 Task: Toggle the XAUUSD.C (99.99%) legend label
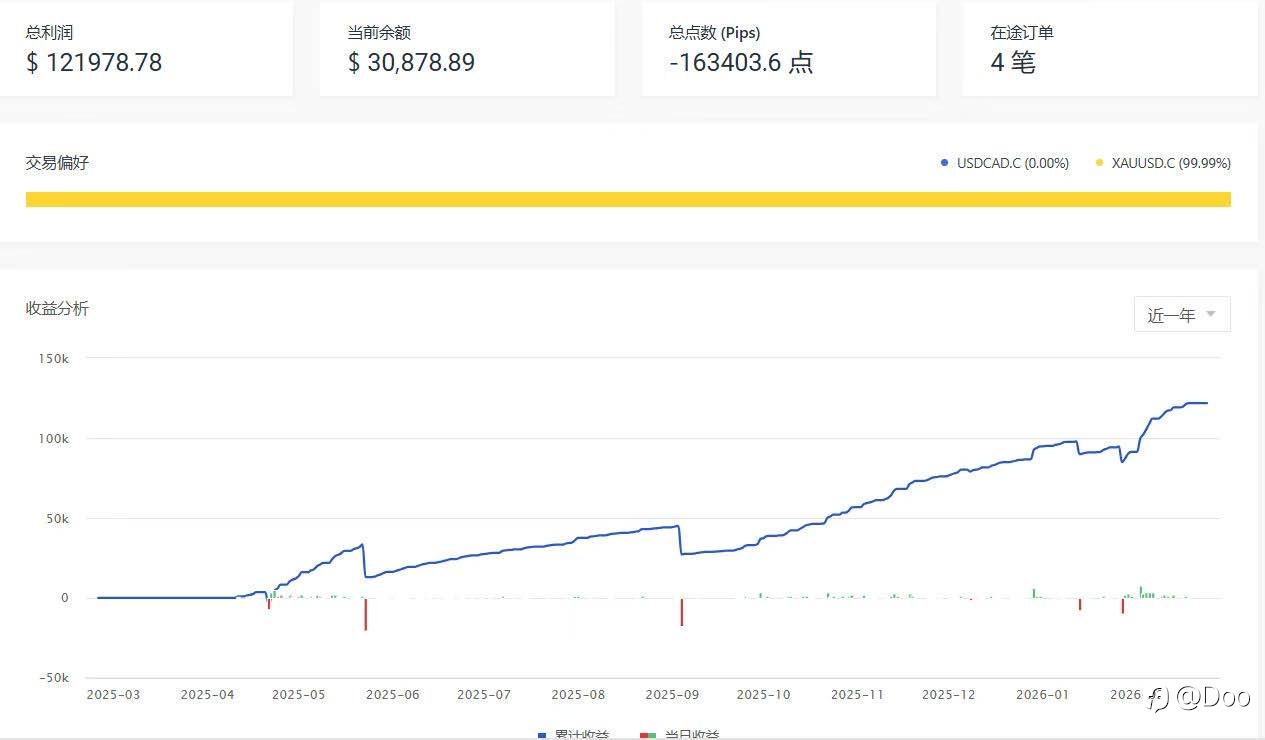point(1171,163)
